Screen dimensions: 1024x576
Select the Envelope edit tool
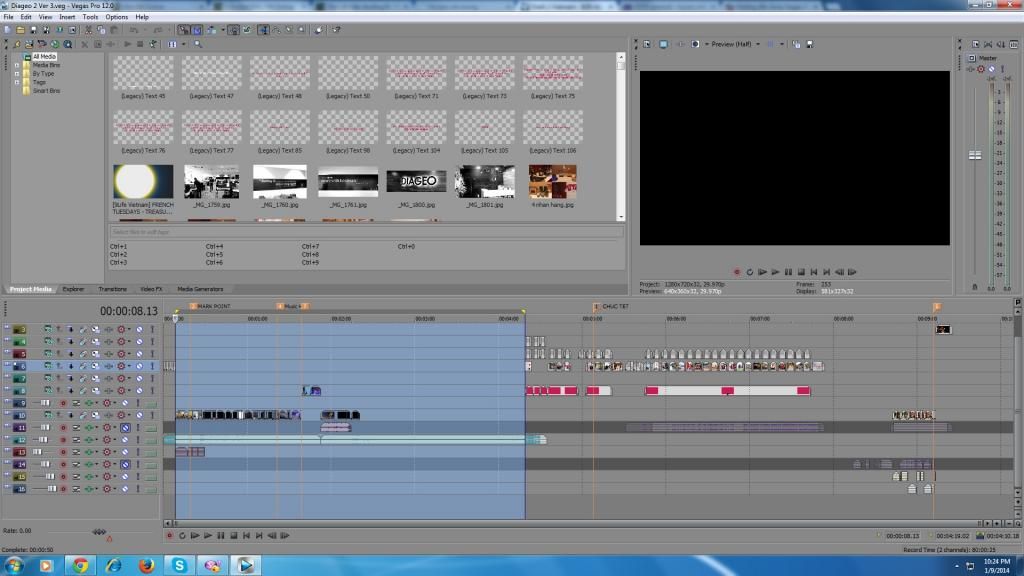pyautogui.click(x=276, y=30)
